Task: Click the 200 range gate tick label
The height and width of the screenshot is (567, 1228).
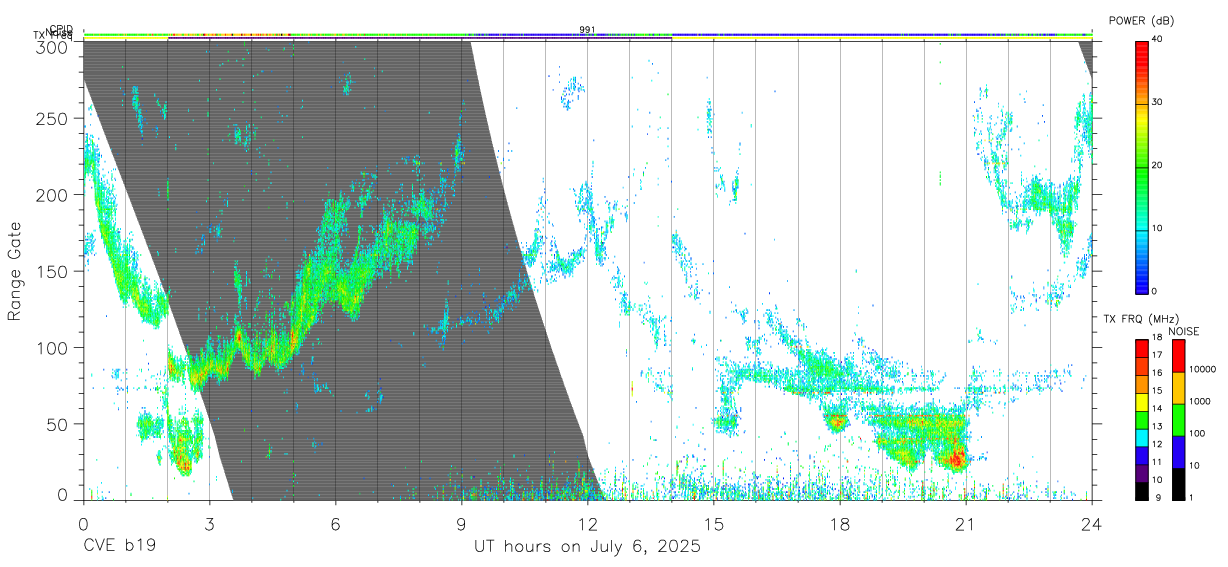Action: [54, 195]
